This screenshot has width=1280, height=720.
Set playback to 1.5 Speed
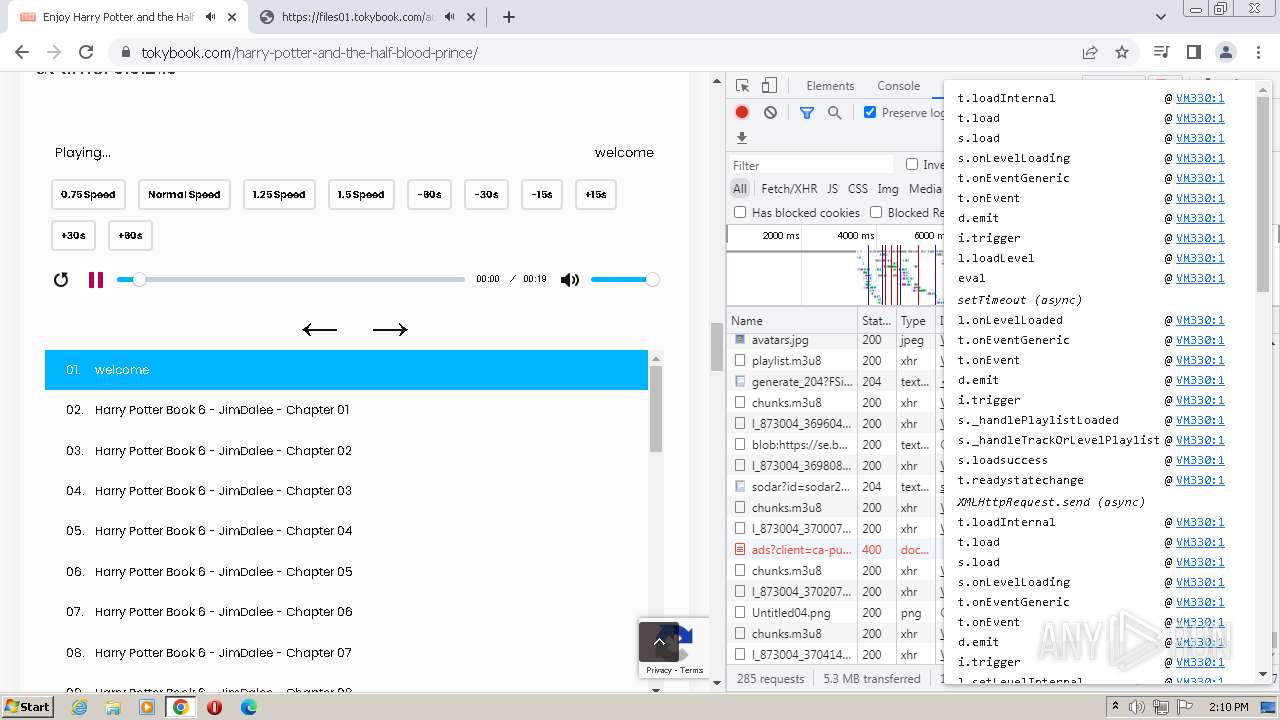tap(361, 195)
